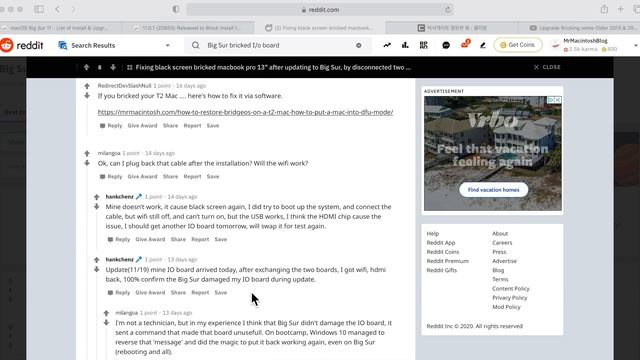This screenshot has width=640, height=360.
Task: Upvote milangoa's wifi question comment
Action: 87,153
